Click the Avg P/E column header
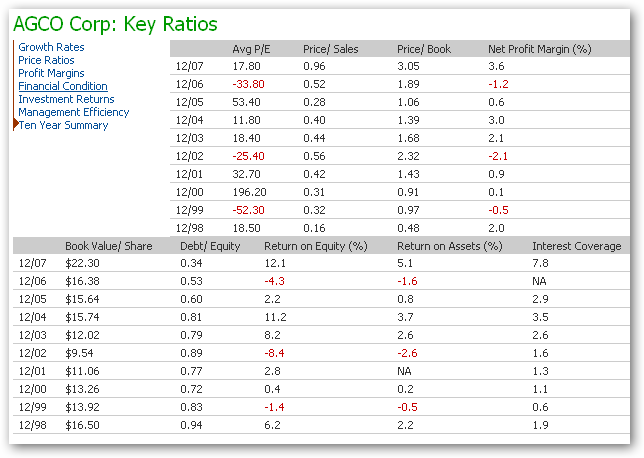Screen dimensions: 644x458 coord(252,49)
